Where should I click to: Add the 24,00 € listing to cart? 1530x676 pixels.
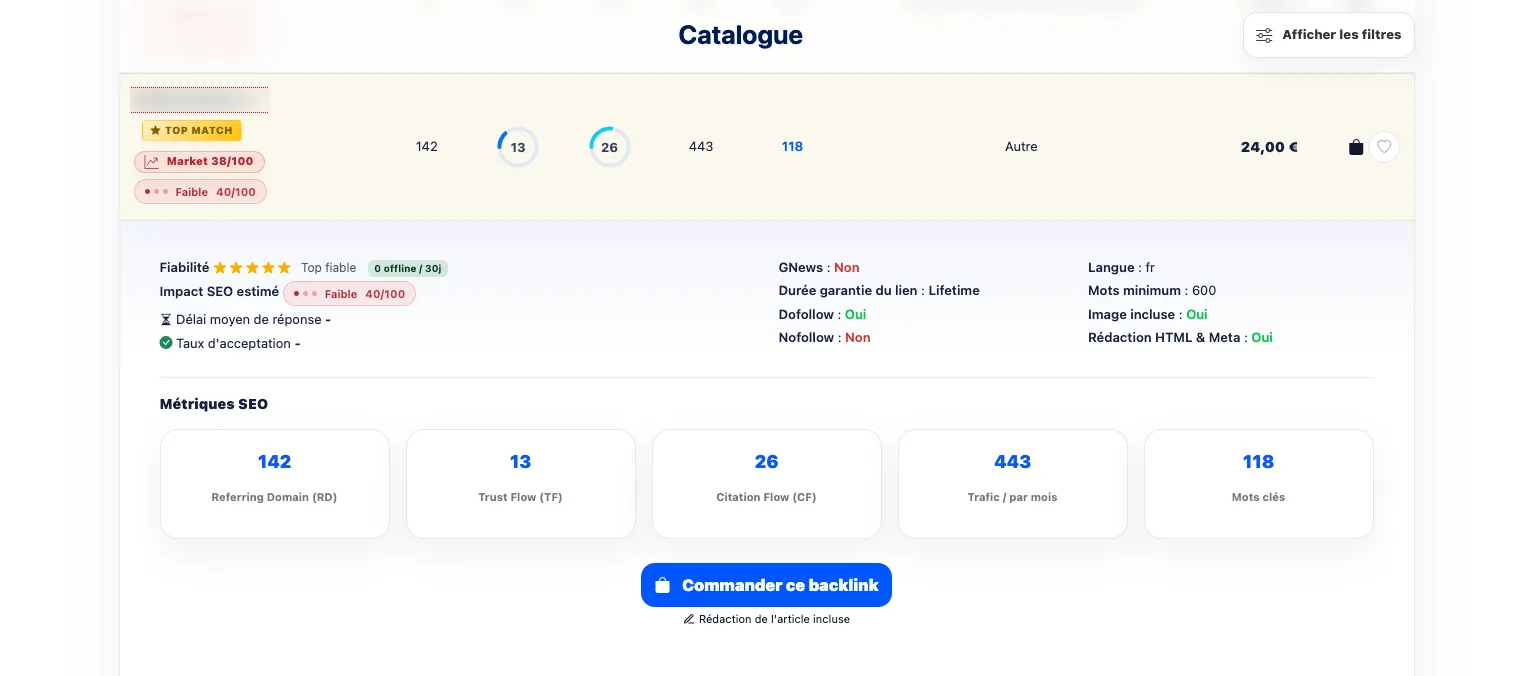(x=1356, y=147)
